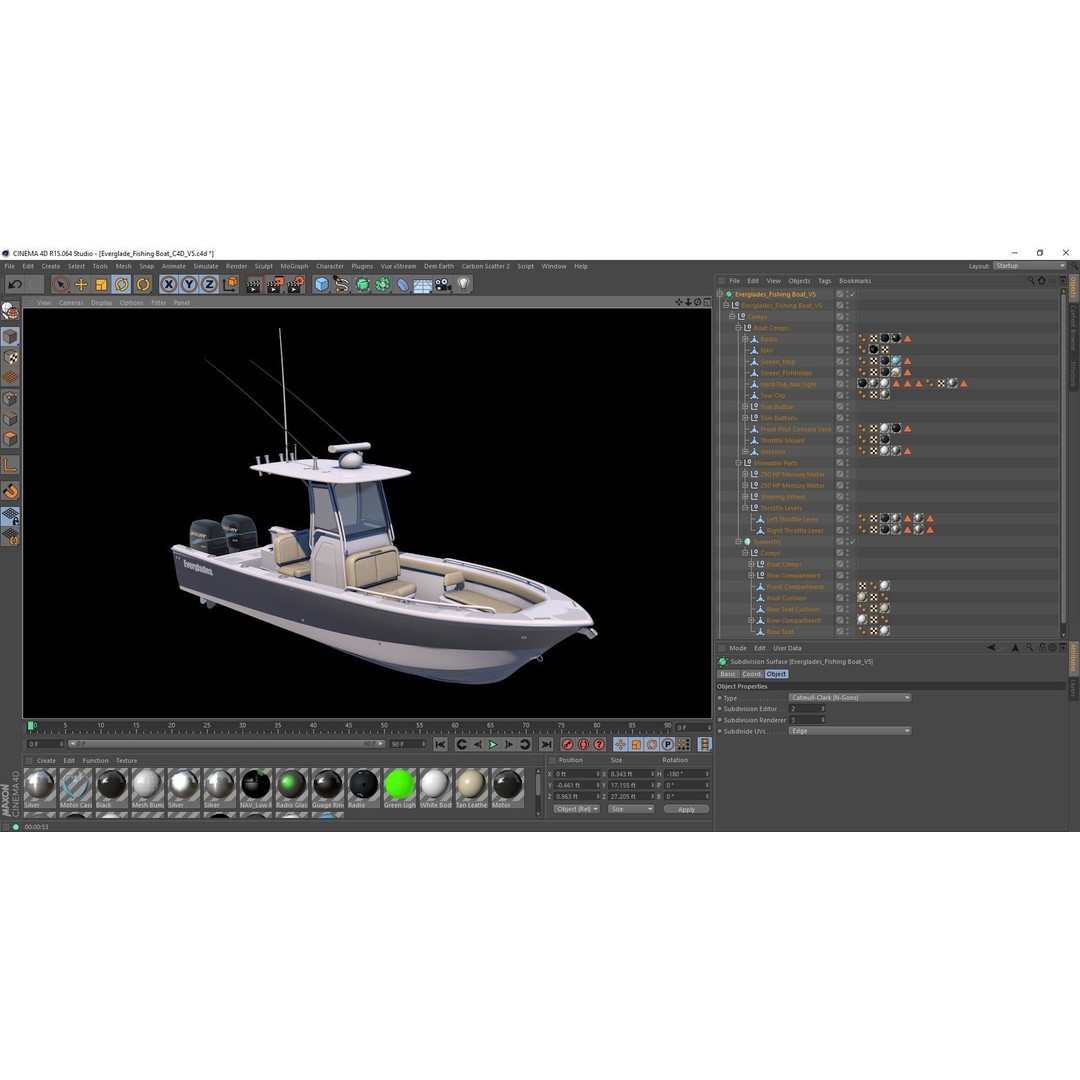The image size is (1080, 1080).
Task: Switch to the Coord. attributes tab
Action: coord(751,674)
